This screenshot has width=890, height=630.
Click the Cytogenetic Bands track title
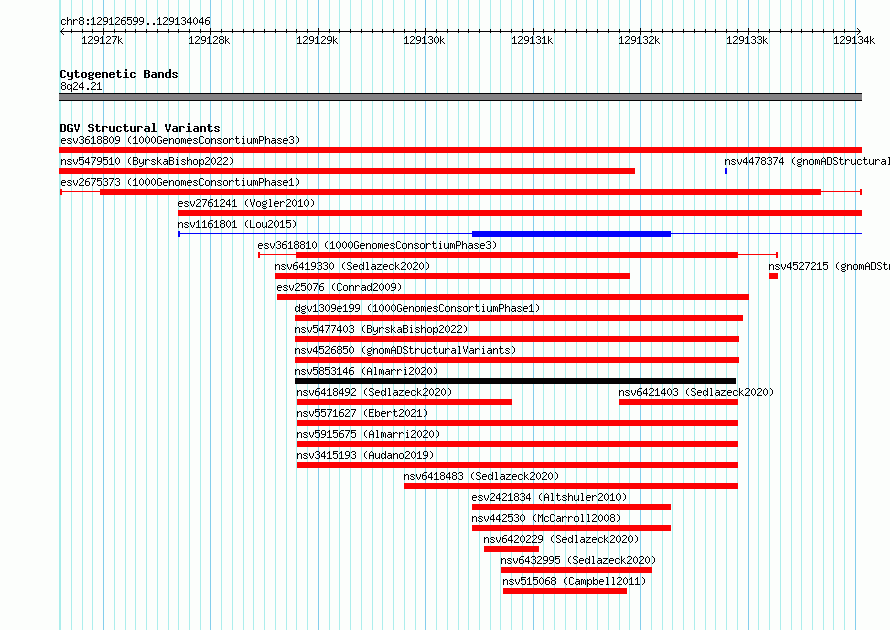click(119, 74)
